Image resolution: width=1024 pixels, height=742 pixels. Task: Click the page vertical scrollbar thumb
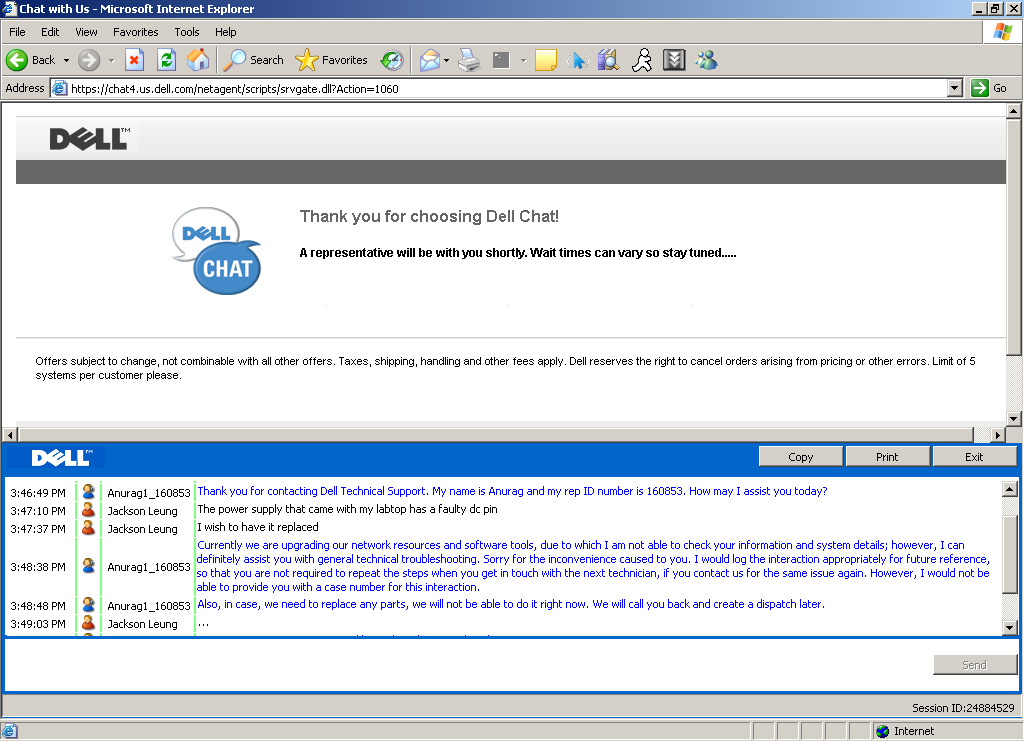point(1013,237)
